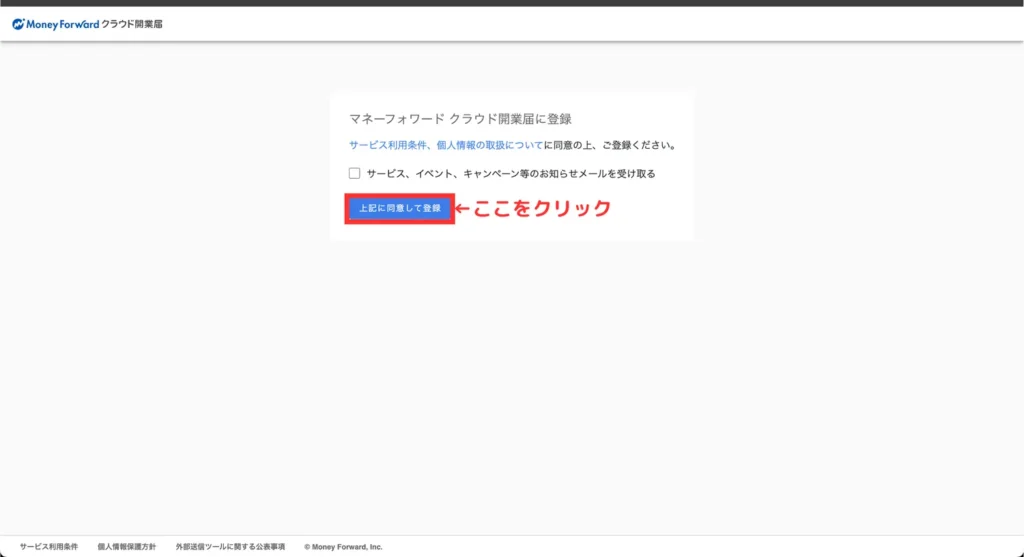
Task: Click the マネーフォワード クラウド開業届に登録 heading
Action: click(x=460, y=119)
